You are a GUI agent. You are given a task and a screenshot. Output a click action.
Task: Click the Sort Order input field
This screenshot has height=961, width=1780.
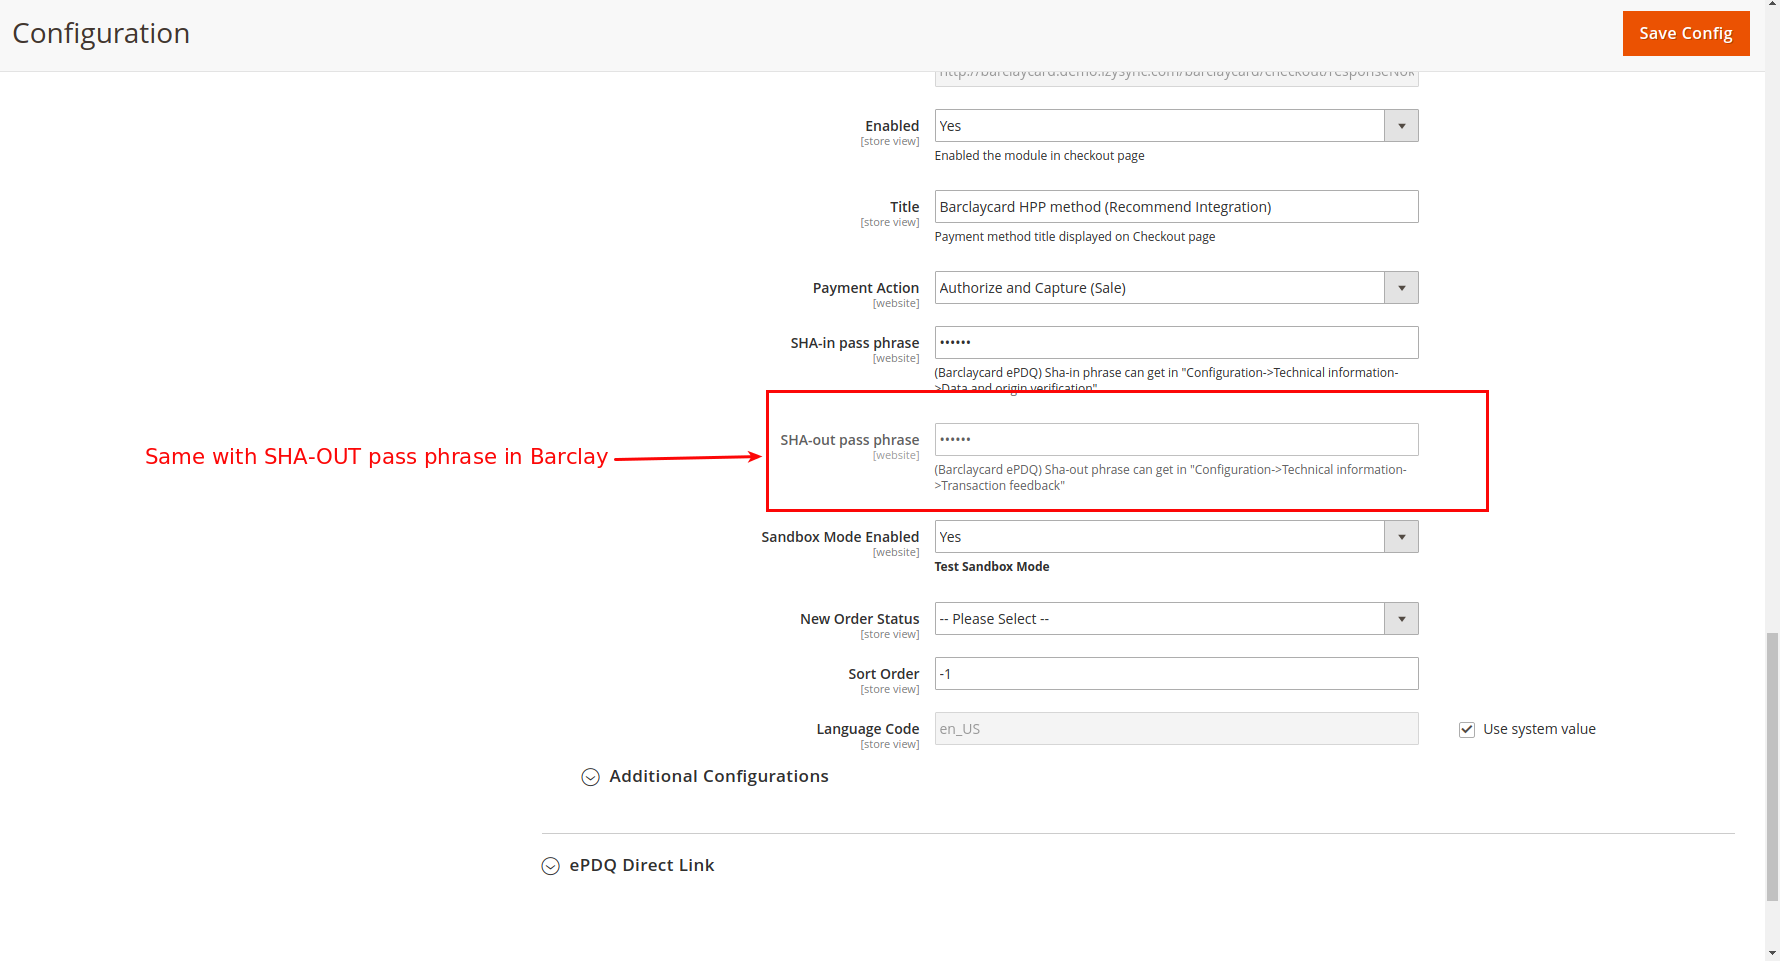(1175, 674)
